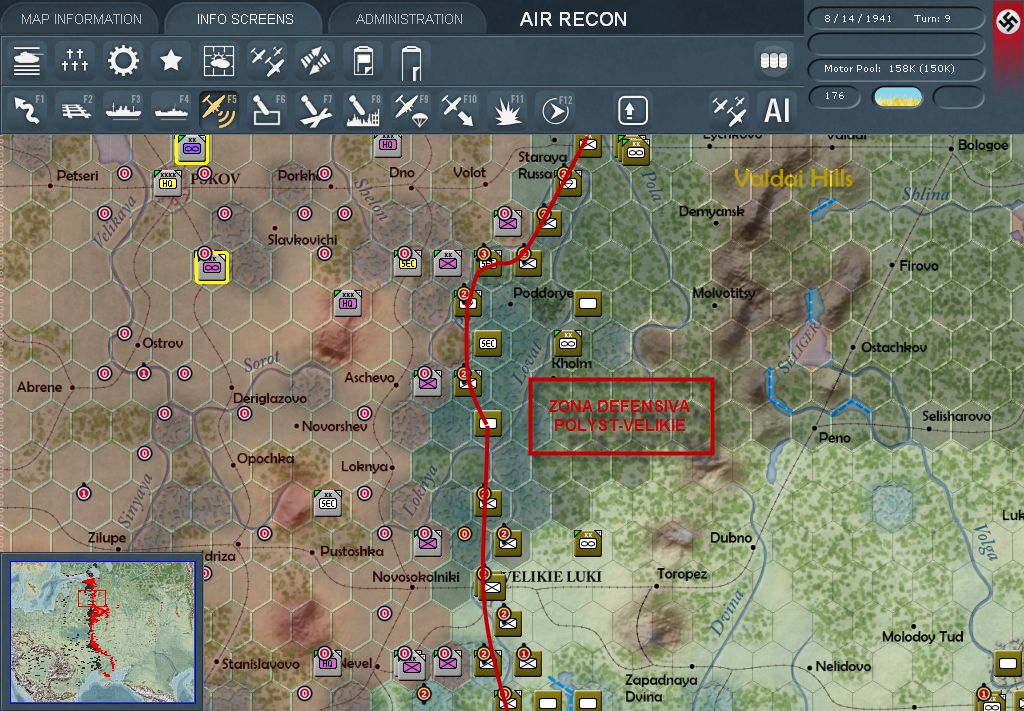Viewport: 1024px width, 711px height.
Task: Click the Opochka town label
Action: [x=265, y=458]
